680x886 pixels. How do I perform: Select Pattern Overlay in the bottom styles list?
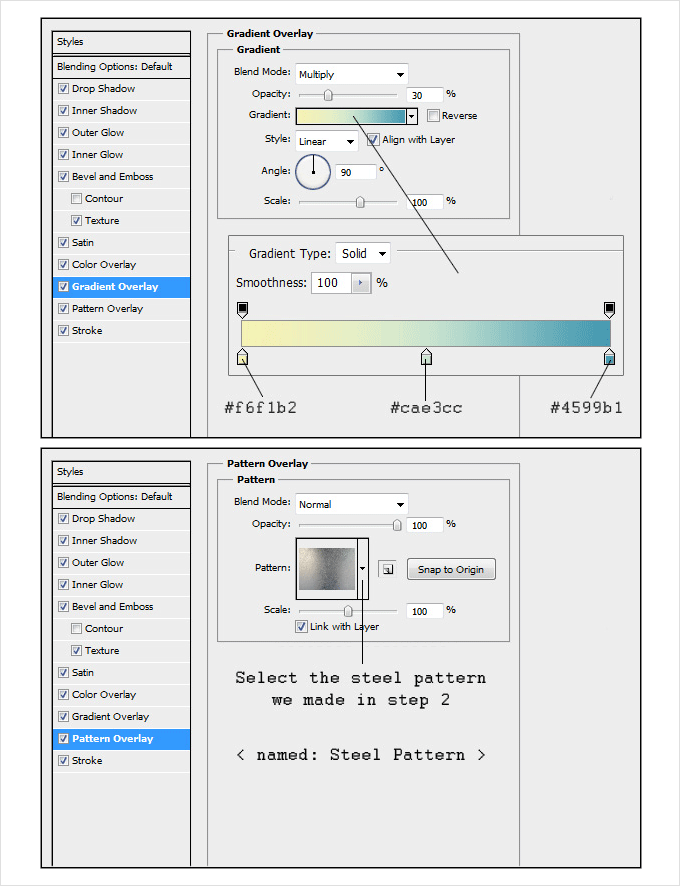[112, 739]
